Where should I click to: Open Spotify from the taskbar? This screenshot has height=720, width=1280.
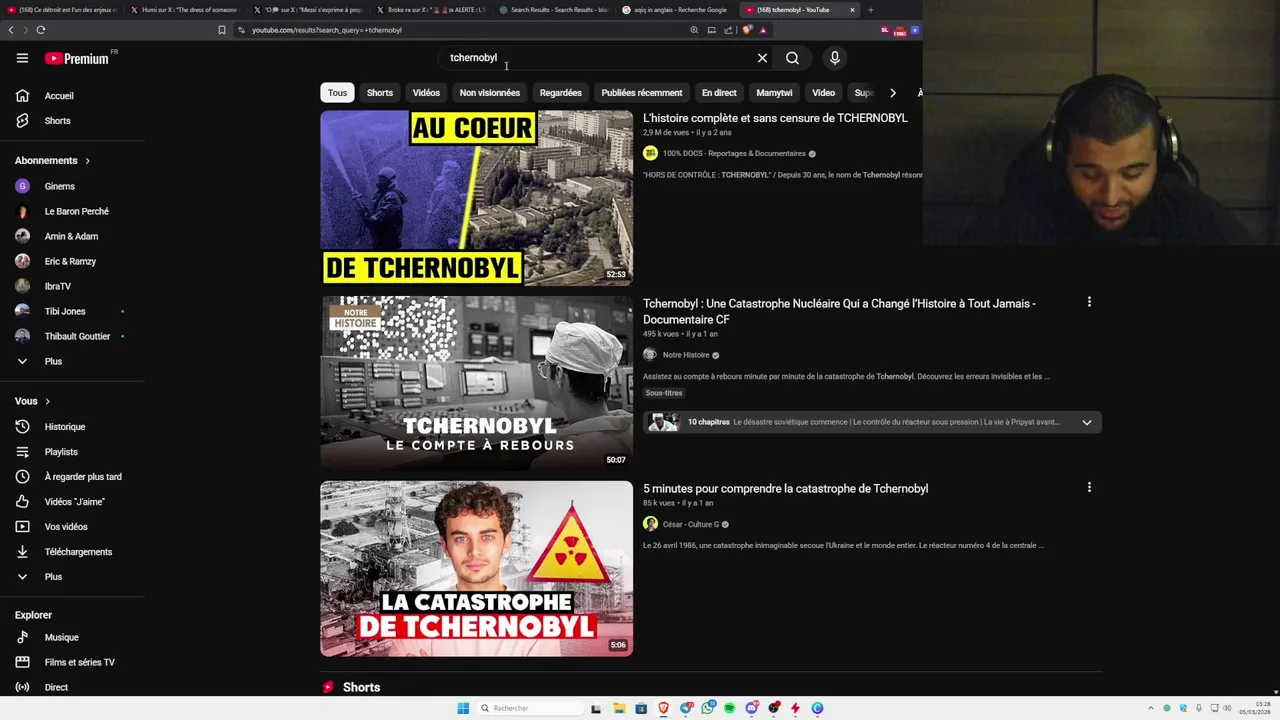(x=730, y=708)
